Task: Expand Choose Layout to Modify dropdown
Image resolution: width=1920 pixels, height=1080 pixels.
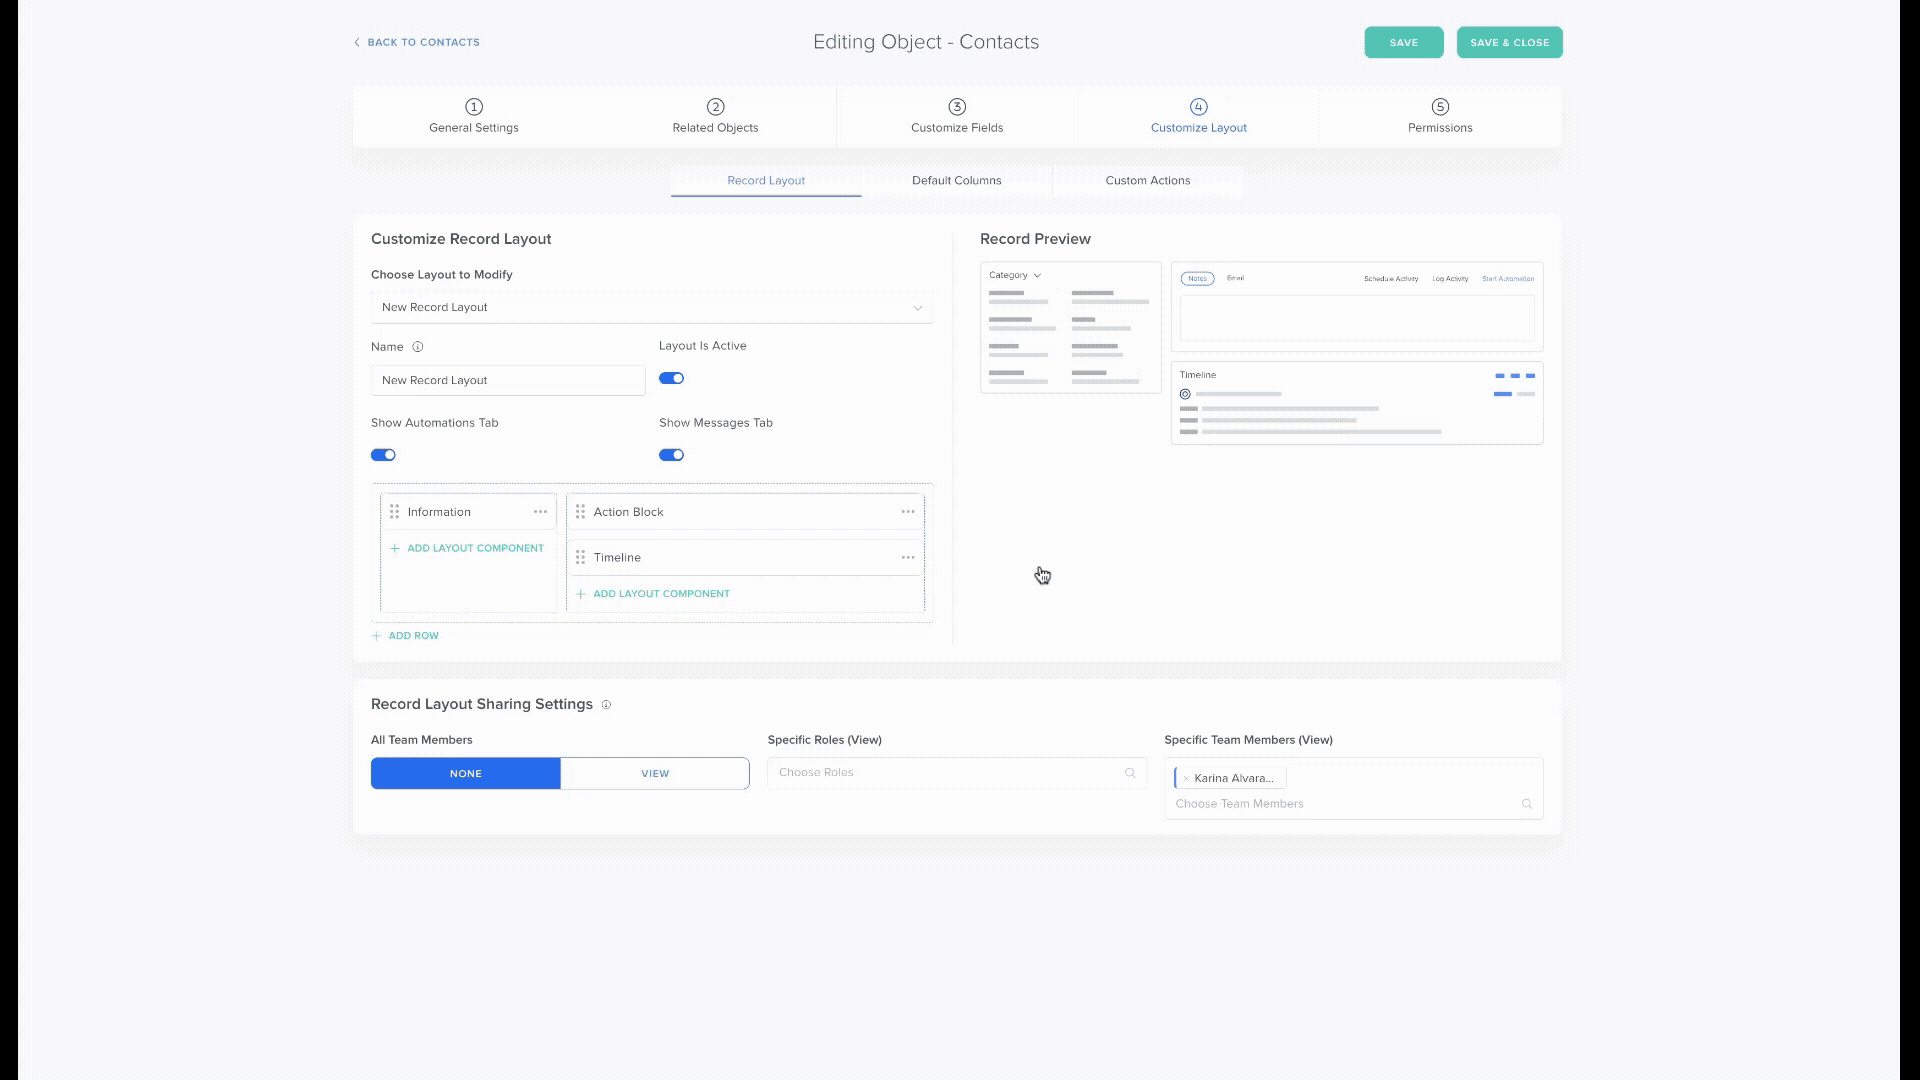Action: 651,307
